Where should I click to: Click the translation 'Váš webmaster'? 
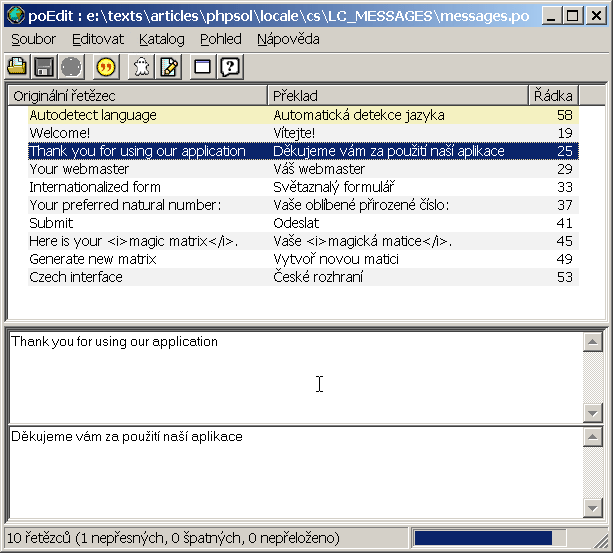319,169
